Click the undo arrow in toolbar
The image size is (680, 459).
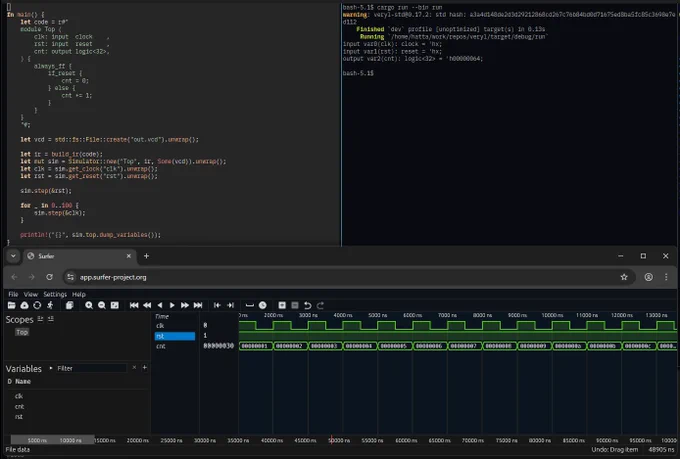pyautogui.click(x=307, y=305)
